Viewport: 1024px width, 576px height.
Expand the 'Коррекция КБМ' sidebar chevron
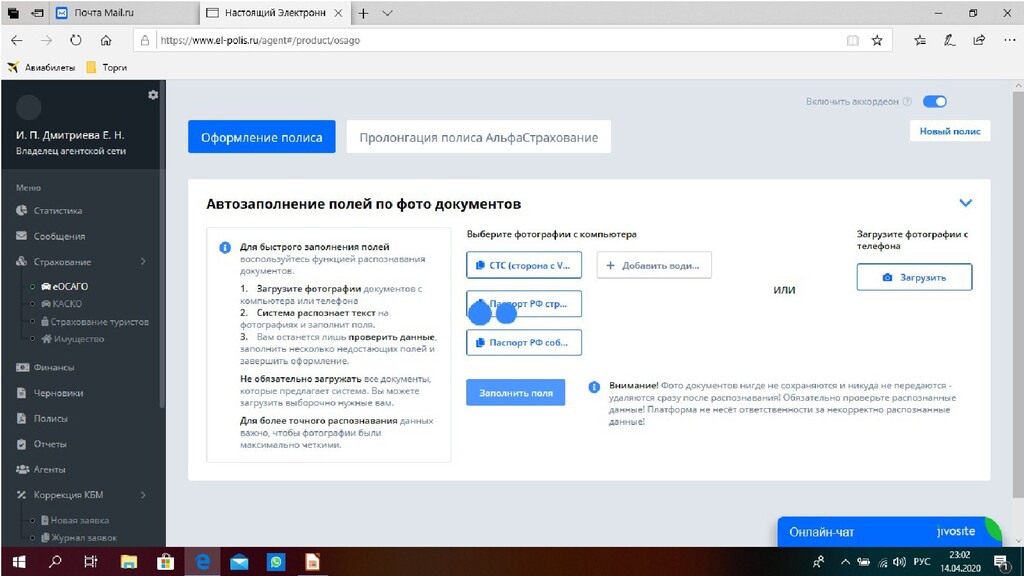click(x=143, y=494)
